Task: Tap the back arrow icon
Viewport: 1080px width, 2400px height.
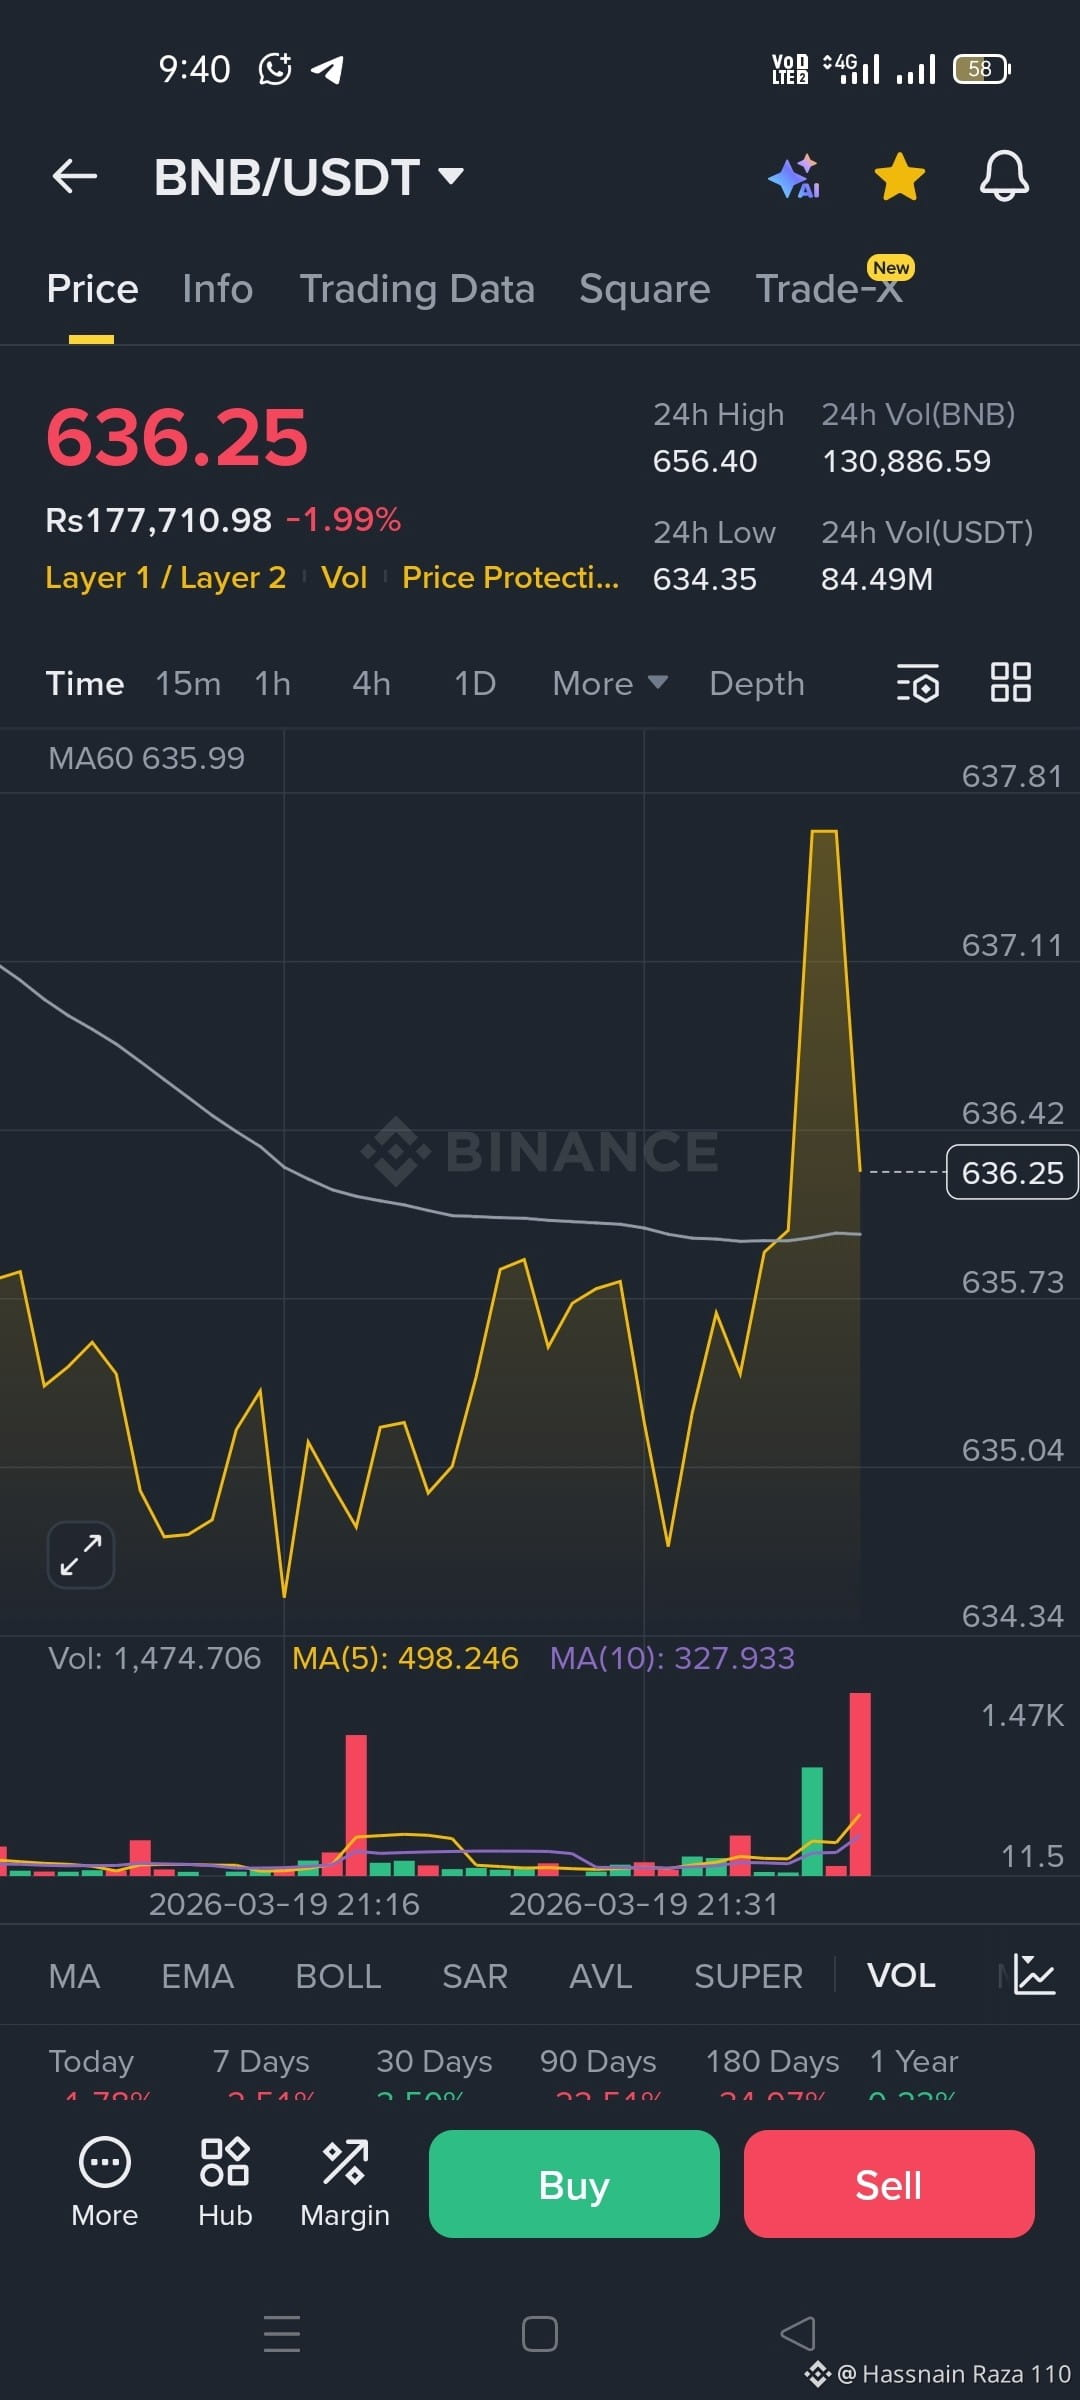Action: (75, 177)
